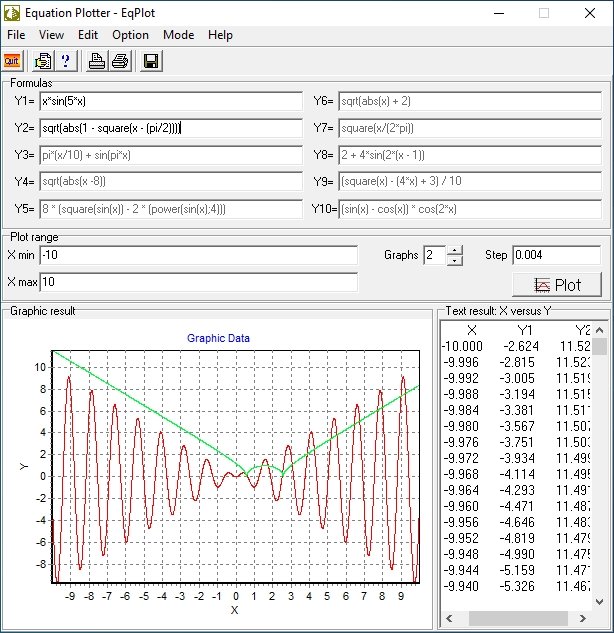The image size is (614, 633).
Task: Click the text result scroll left arrow
Action: tap(449, 618)
